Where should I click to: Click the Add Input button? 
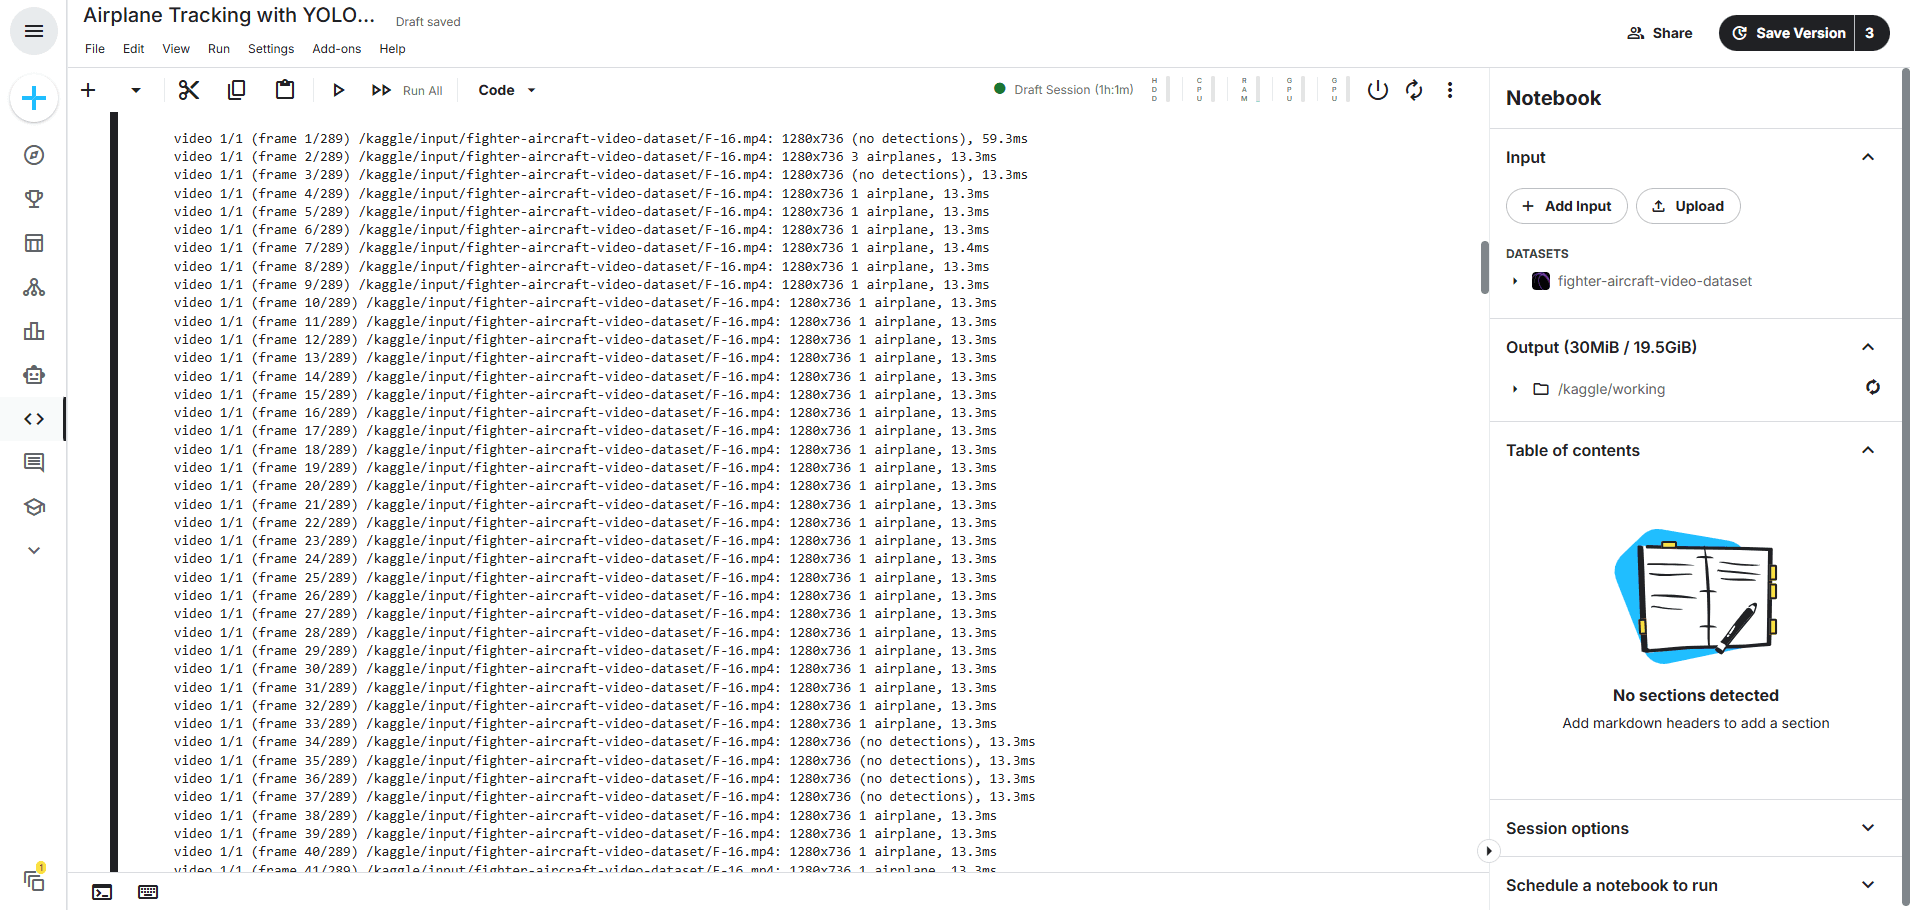click(x=1566, y=206)
